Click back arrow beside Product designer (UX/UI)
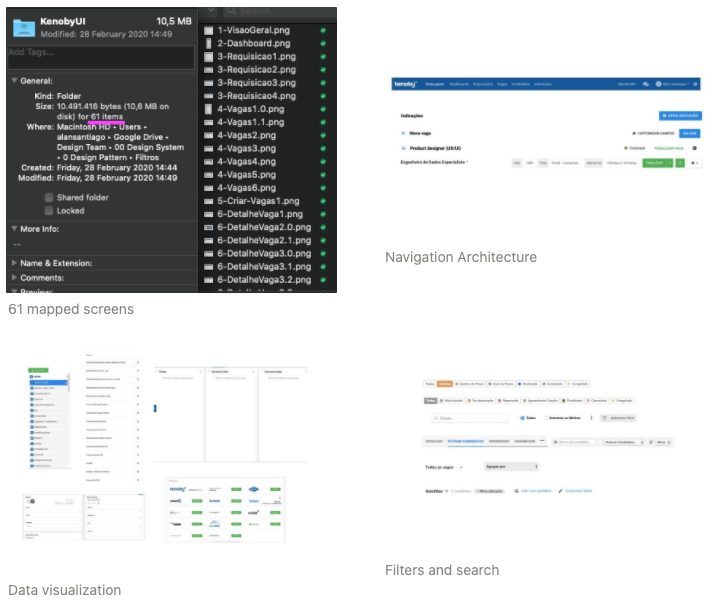This screenshot has width=710, height=605. (x=403, y=147)
